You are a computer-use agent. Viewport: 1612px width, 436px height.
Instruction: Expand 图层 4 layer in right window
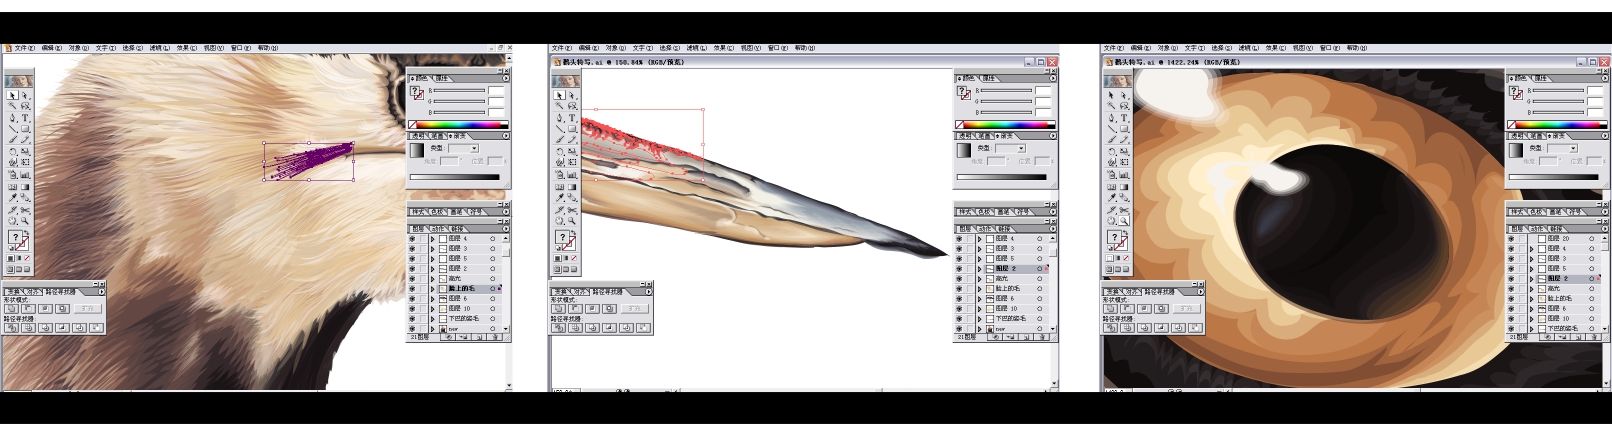click(x=1532, y=249)
